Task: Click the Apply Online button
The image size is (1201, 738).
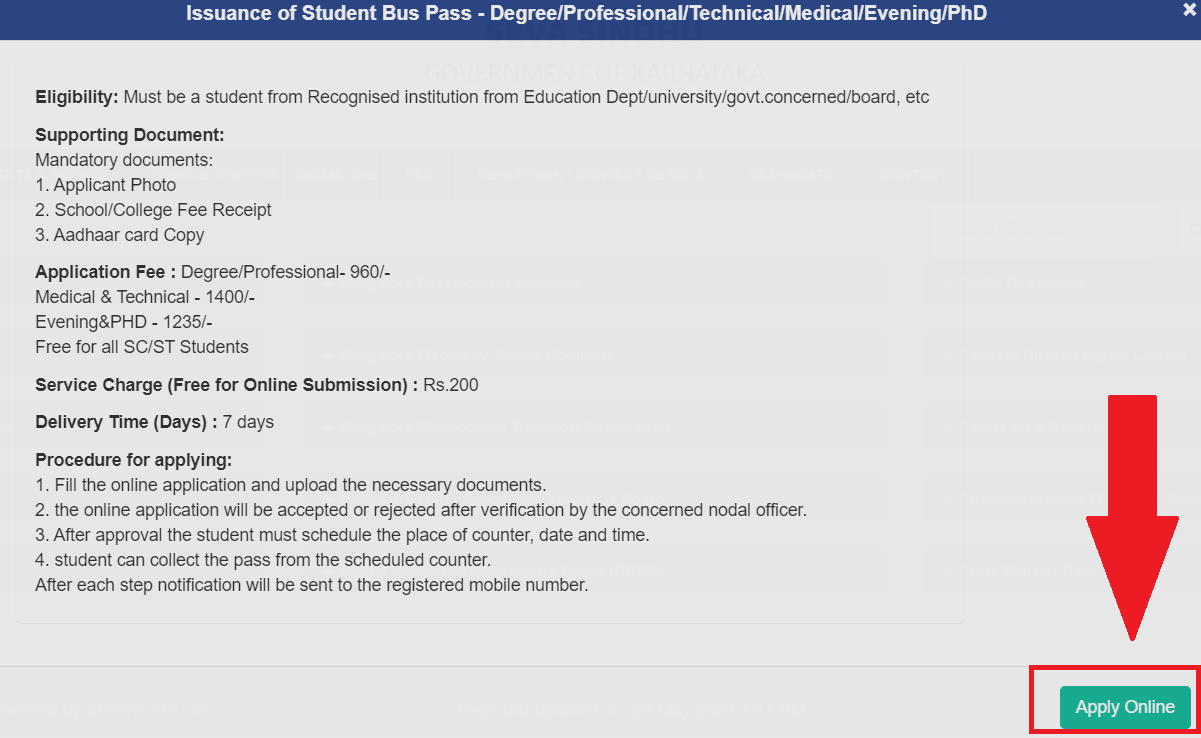Action: (x=1124, y=707)
